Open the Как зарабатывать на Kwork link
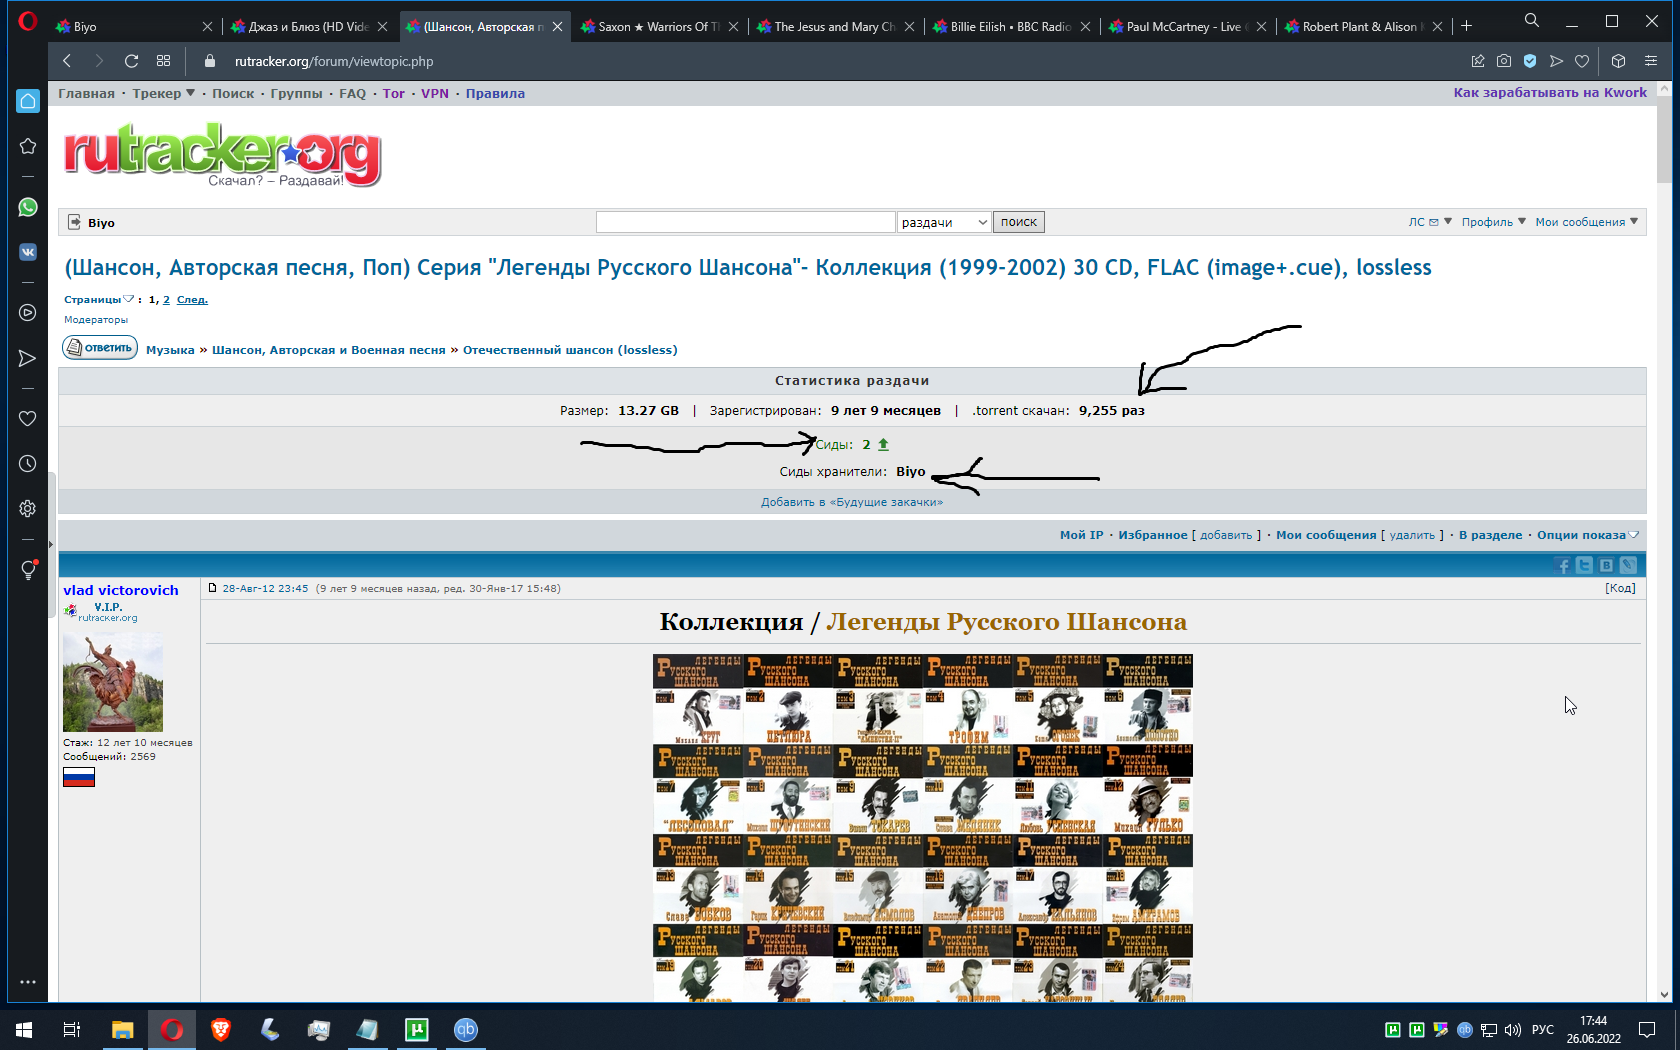Viewport: 1680px width, 1050px height. coord(1550,92)
